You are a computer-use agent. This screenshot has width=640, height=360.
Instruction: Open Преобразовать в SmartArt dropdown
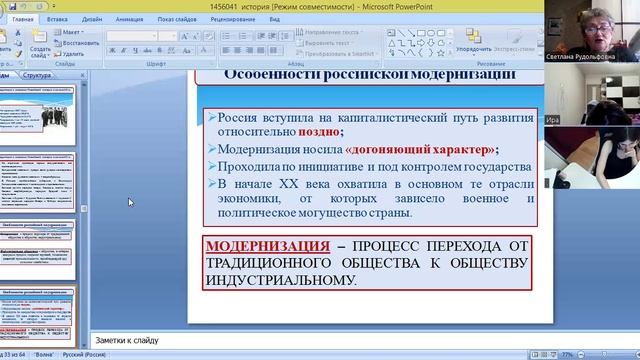(336, 53)
